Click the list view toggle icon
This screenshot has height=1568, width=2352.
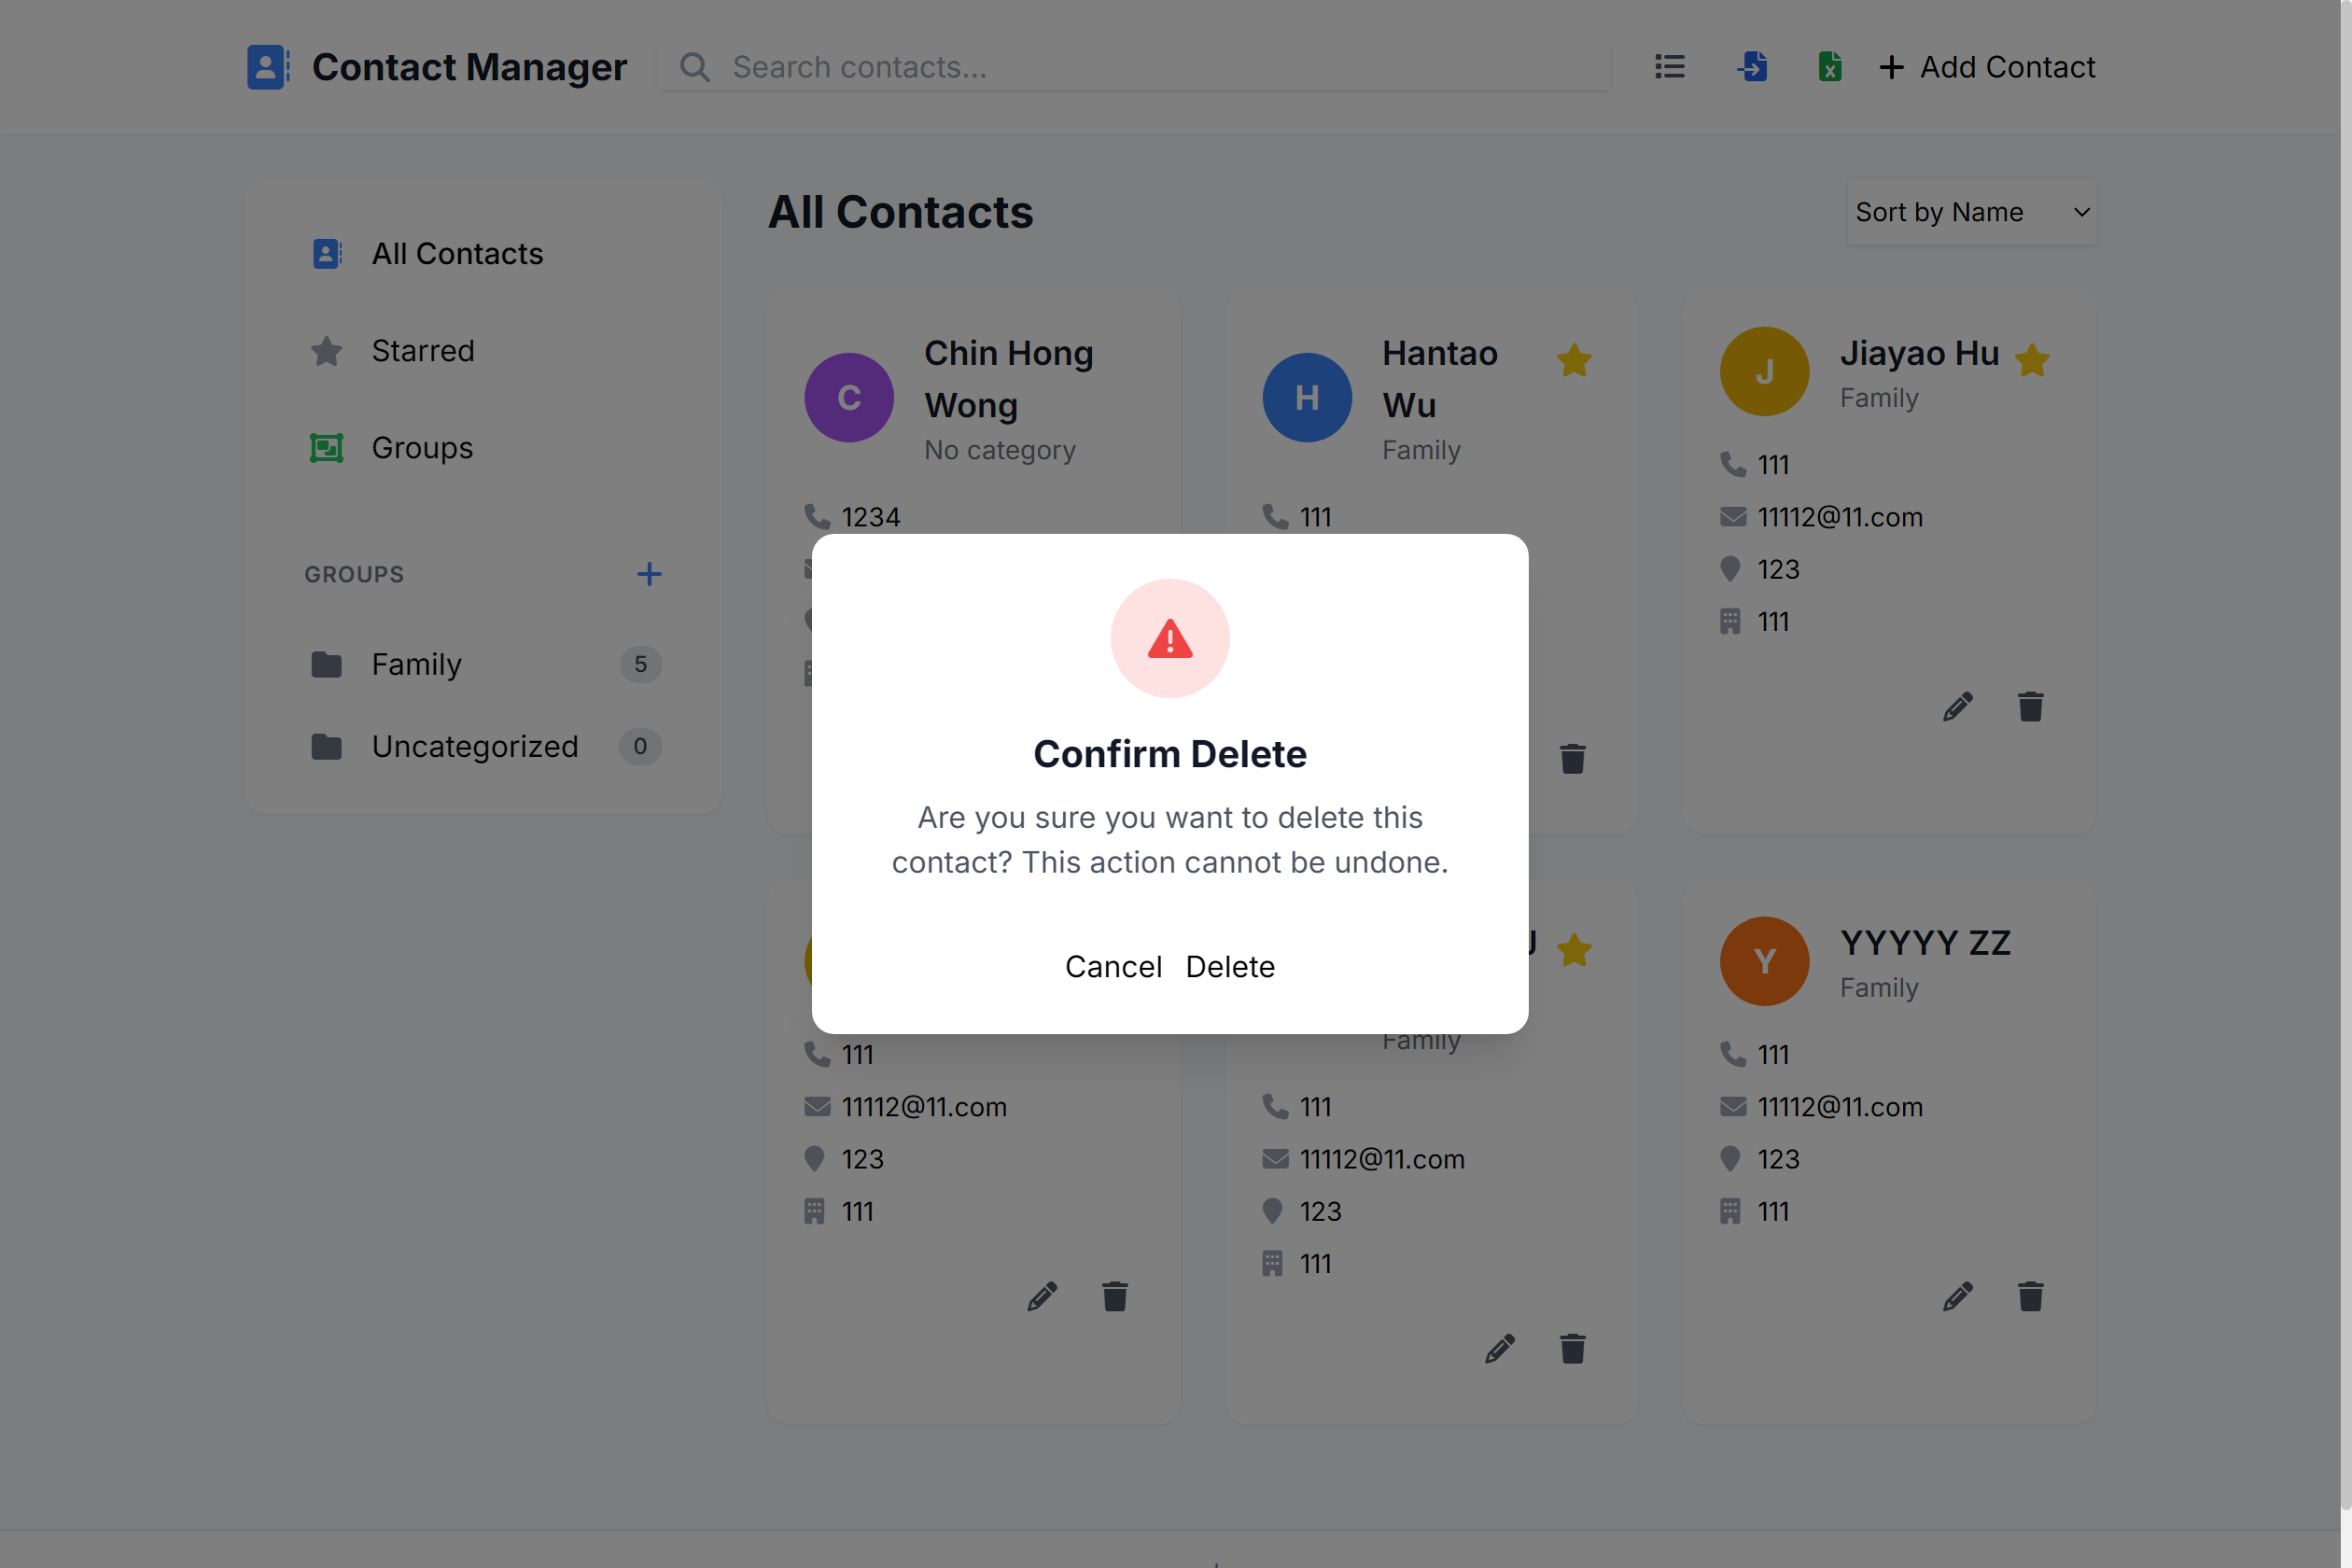(1669, 67)
